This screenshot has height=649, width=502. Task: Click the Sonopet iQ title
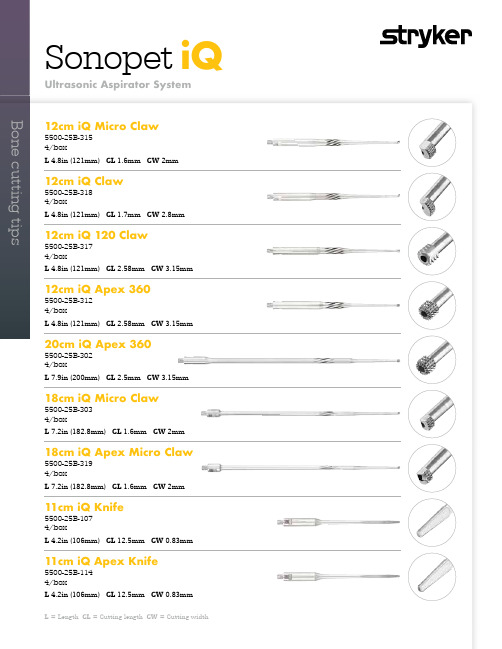pos(134,57)
